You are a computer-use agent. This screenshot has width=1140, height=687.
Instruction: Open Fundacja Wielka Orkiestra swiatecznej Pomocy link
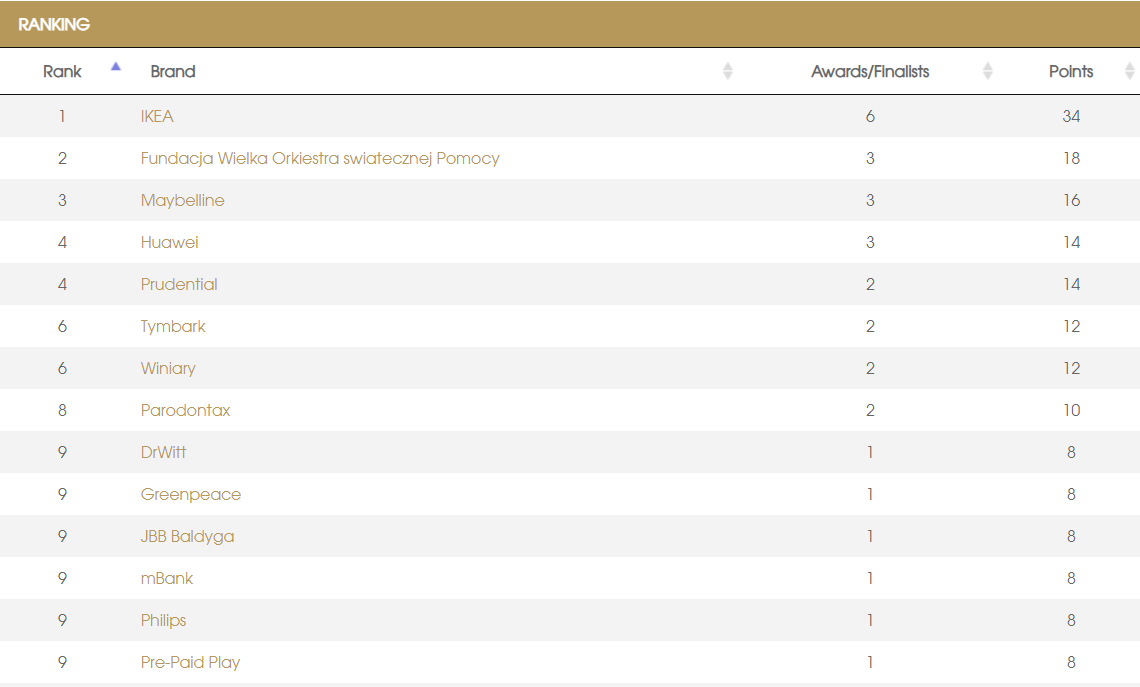[x=320, y=158]
